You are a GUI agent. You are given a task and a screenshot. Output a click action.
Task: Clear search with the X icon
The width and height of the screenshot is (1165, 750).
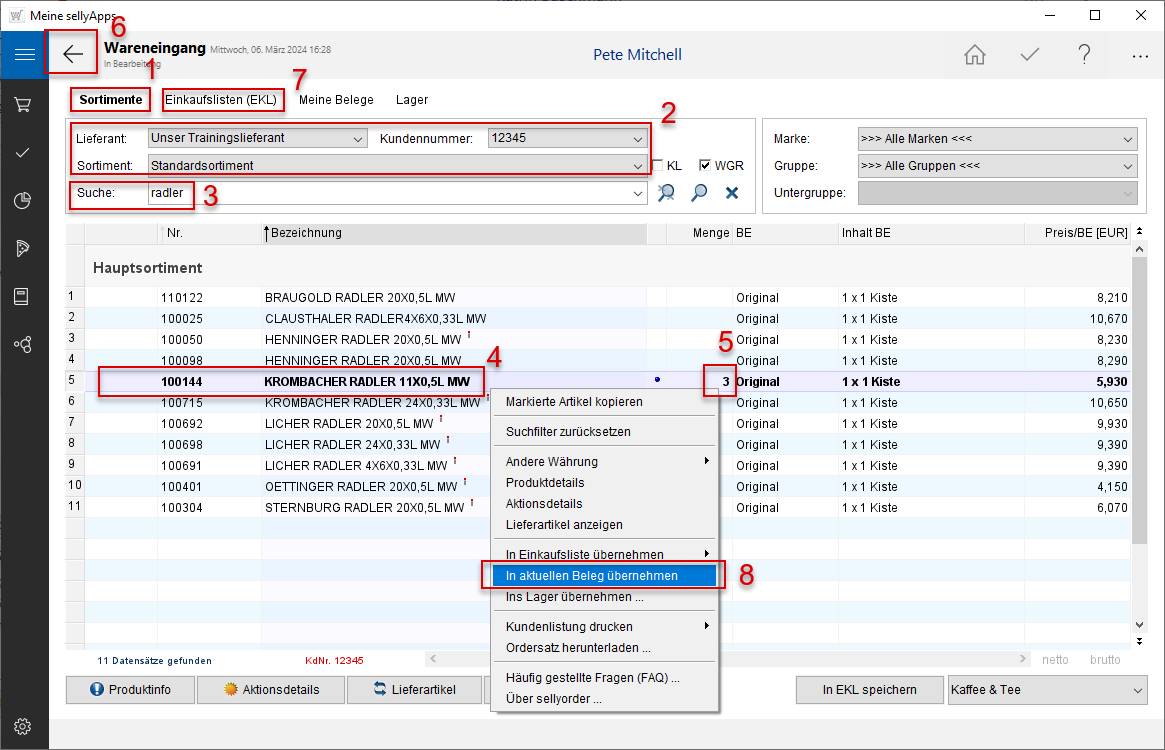point(732,193)
